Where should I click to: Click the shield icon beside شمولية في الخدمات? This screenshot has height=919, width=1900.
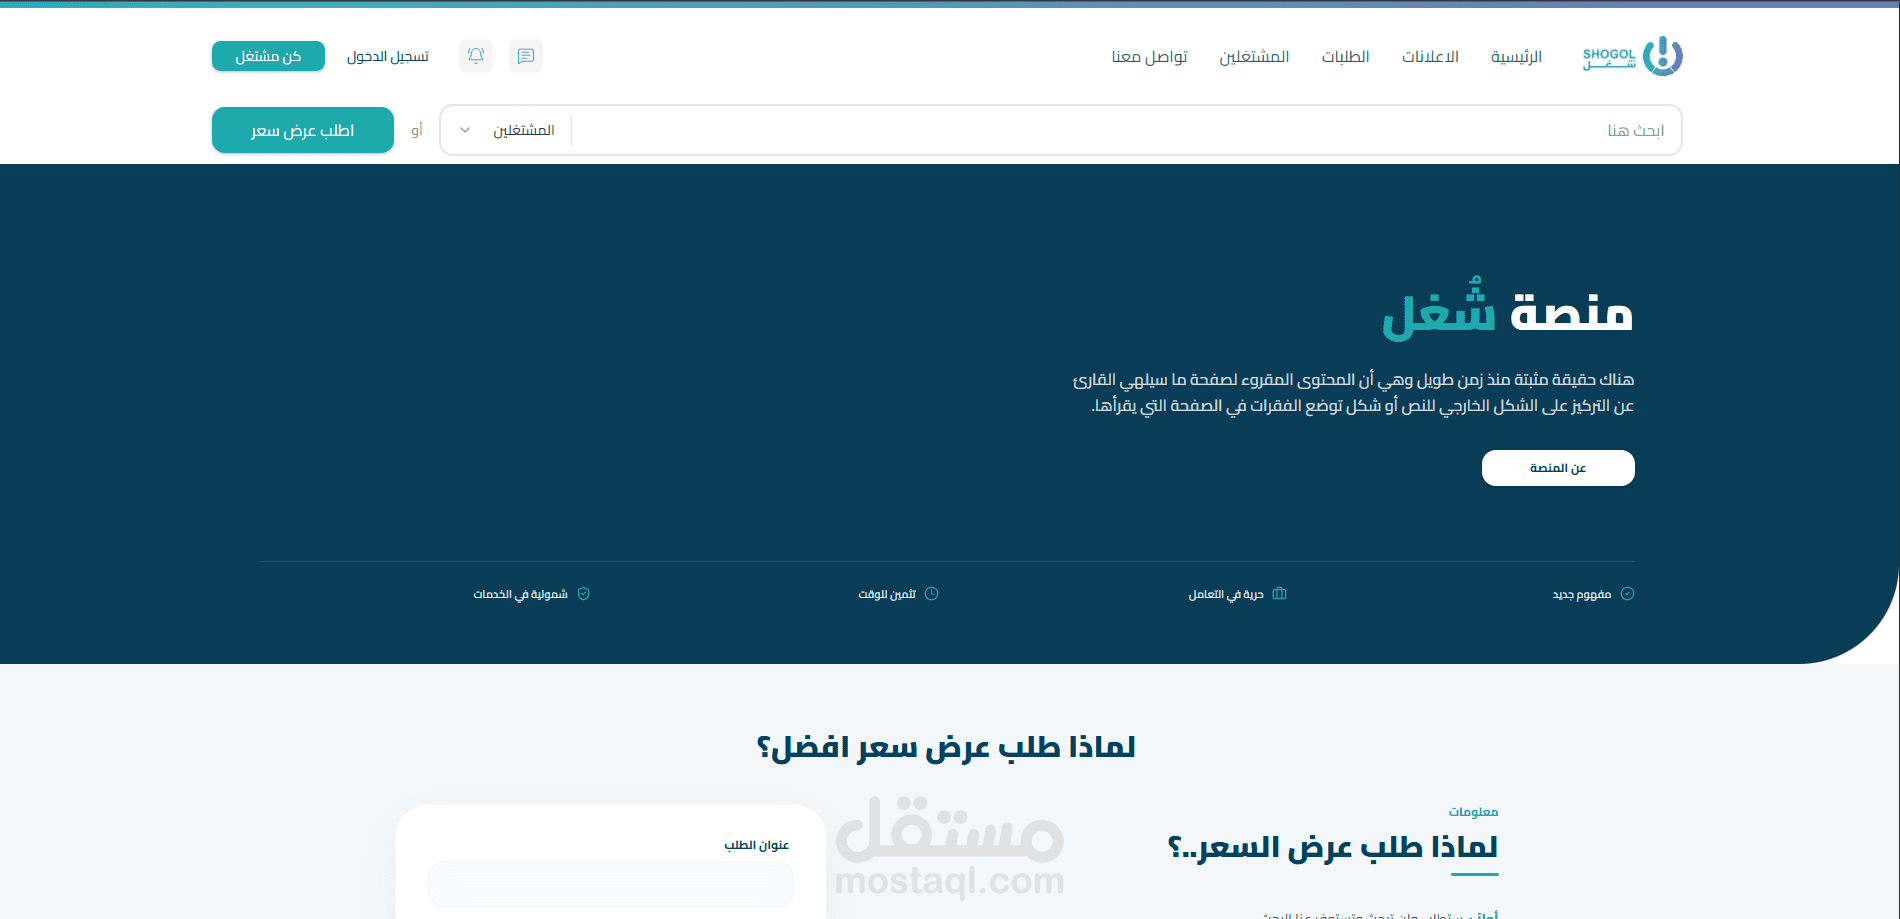[x=583, y=594]
